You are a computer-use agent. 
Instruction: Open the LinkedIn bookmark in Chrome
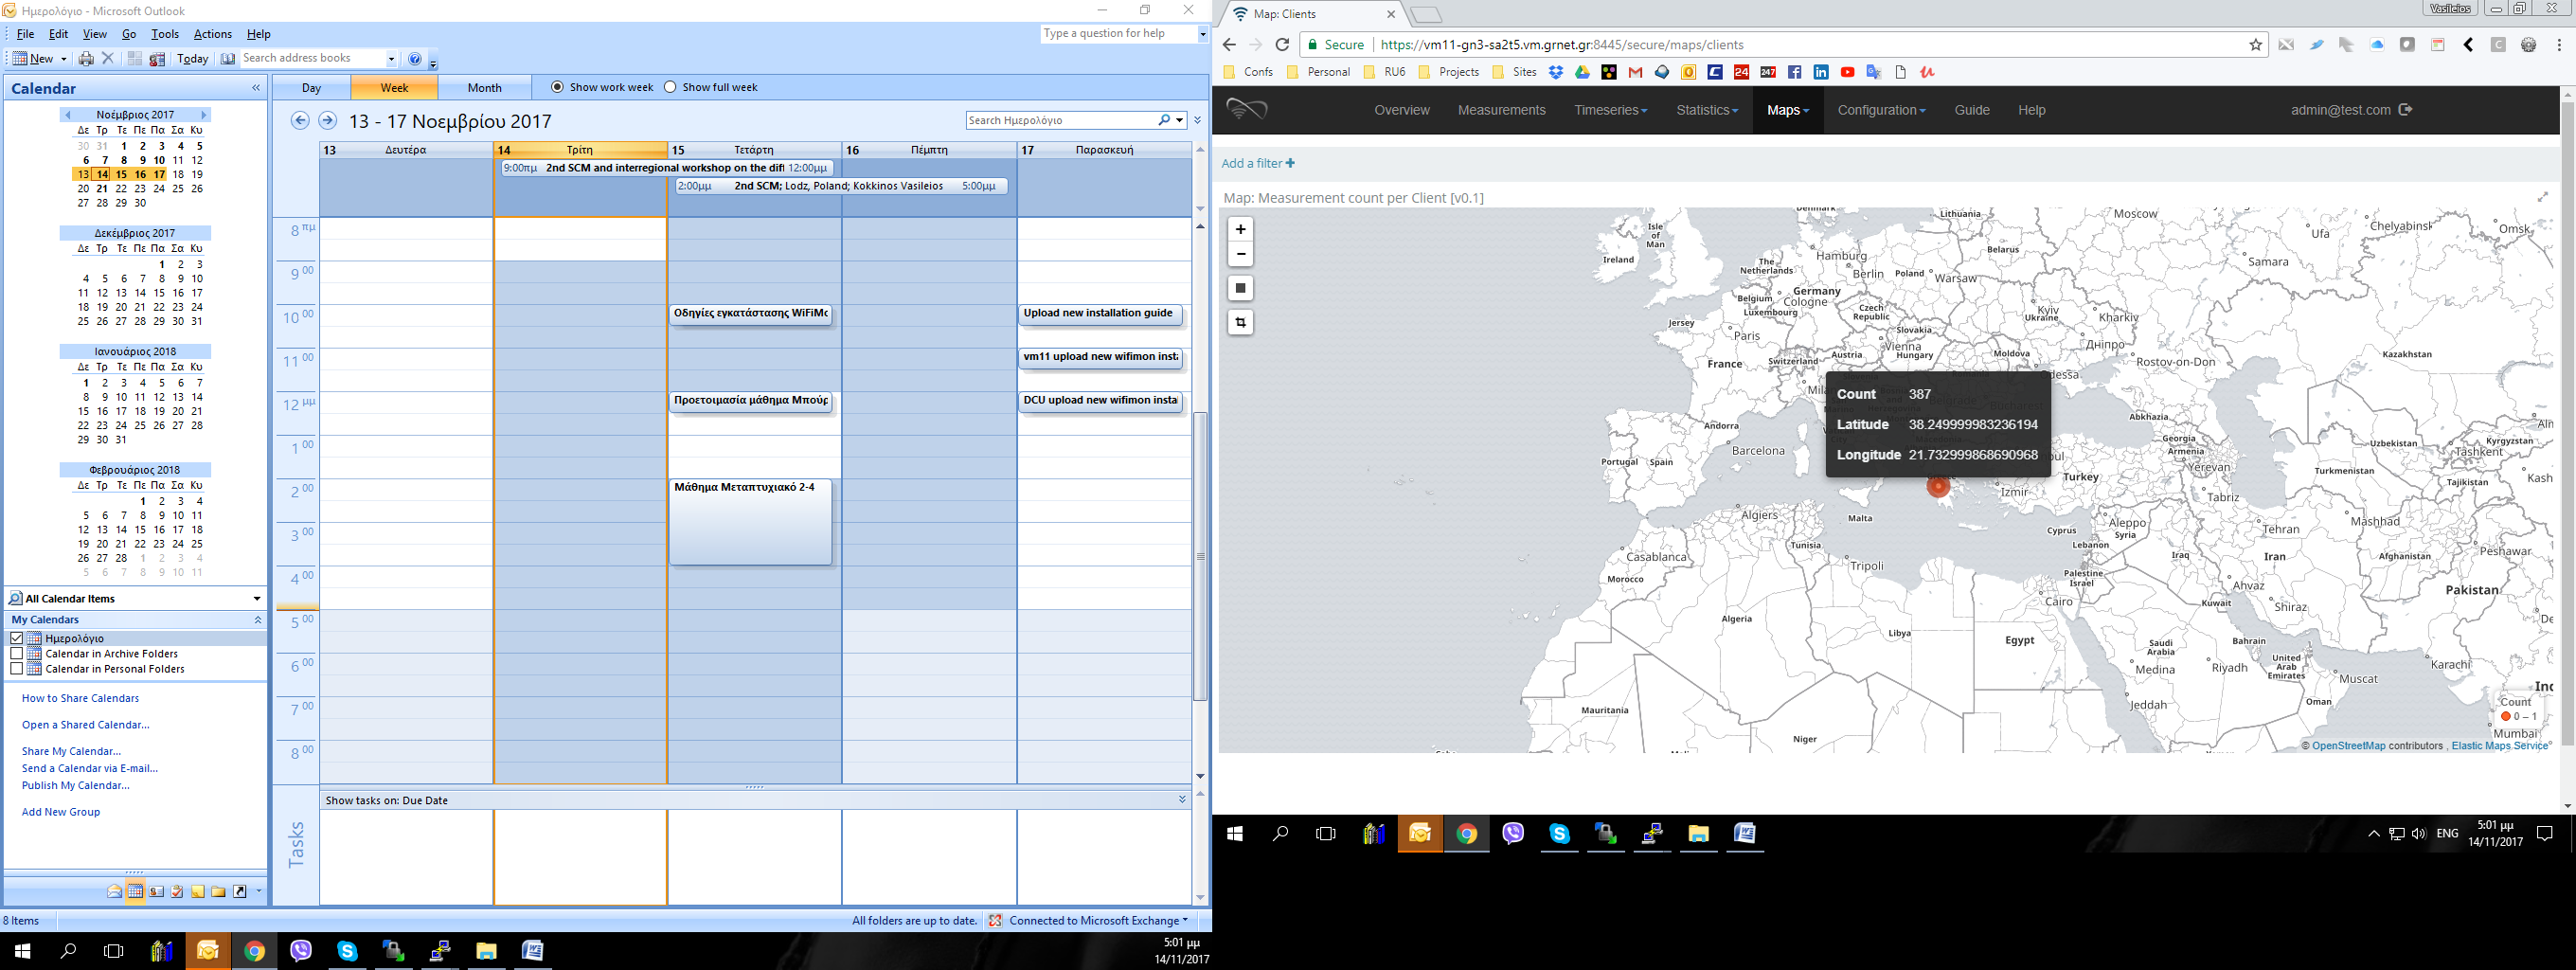(x=1821, y=72)
